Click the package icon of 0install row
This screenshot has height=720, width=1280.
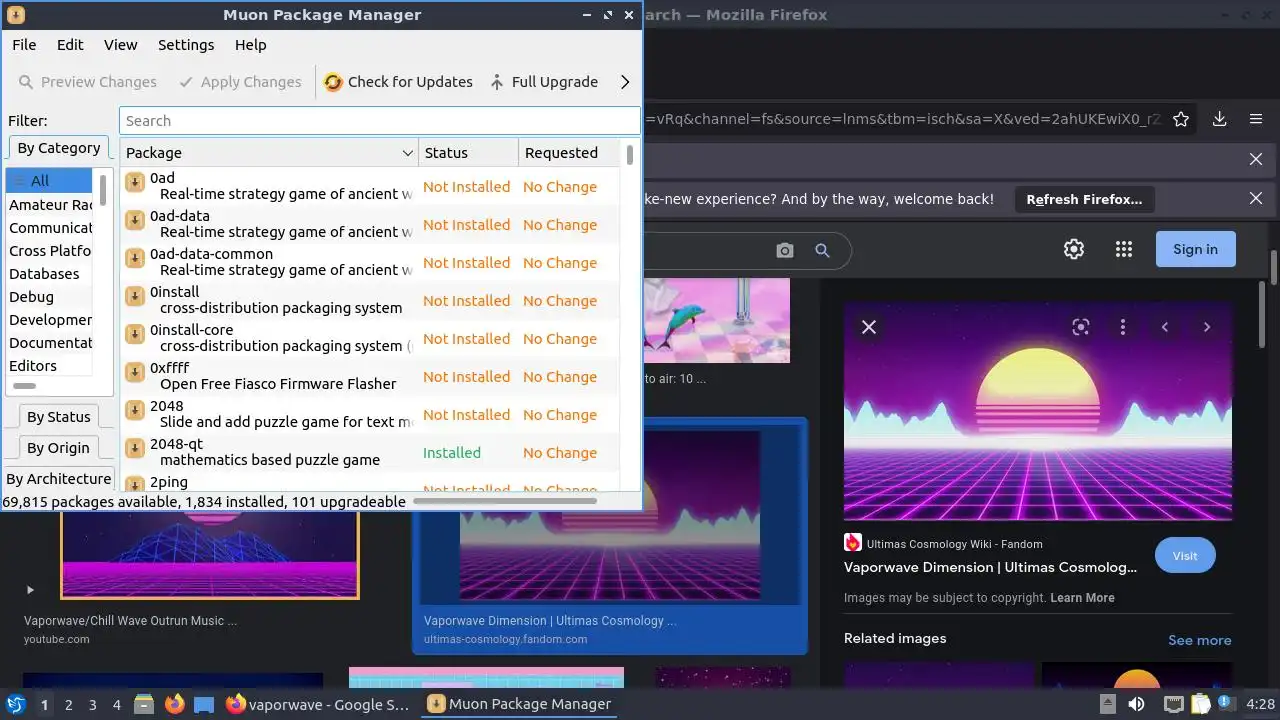[x=134, y=296]
